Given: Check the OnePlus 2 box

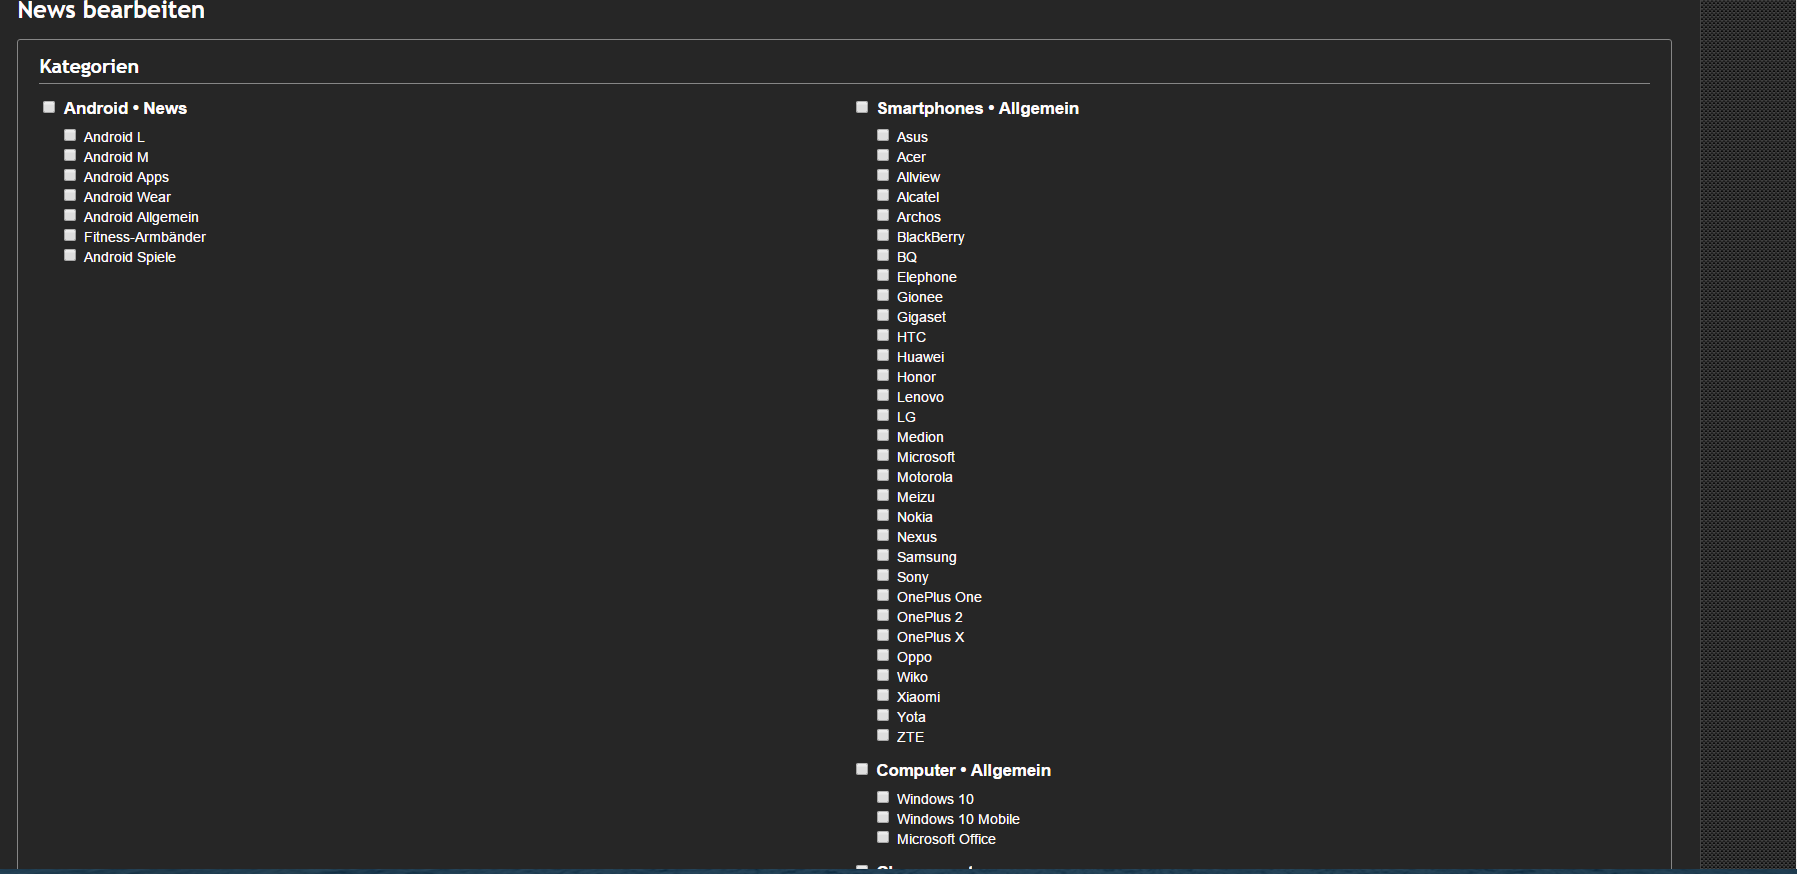Looking at the screenshot, I should coord(883,615).
